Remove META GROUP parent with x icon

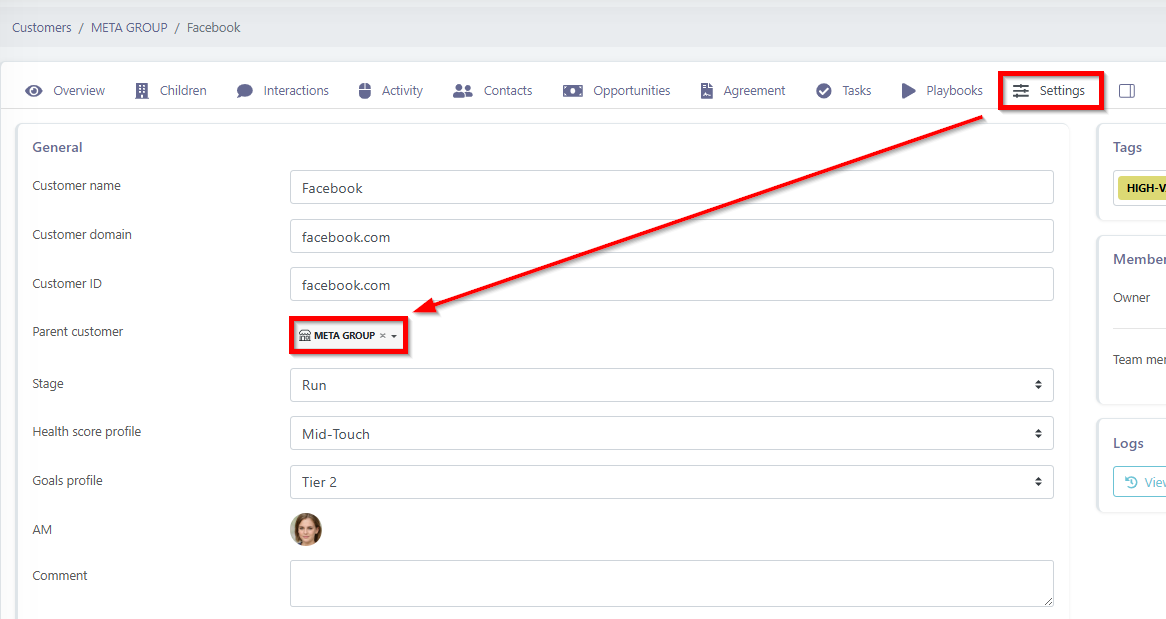point(382,336)
